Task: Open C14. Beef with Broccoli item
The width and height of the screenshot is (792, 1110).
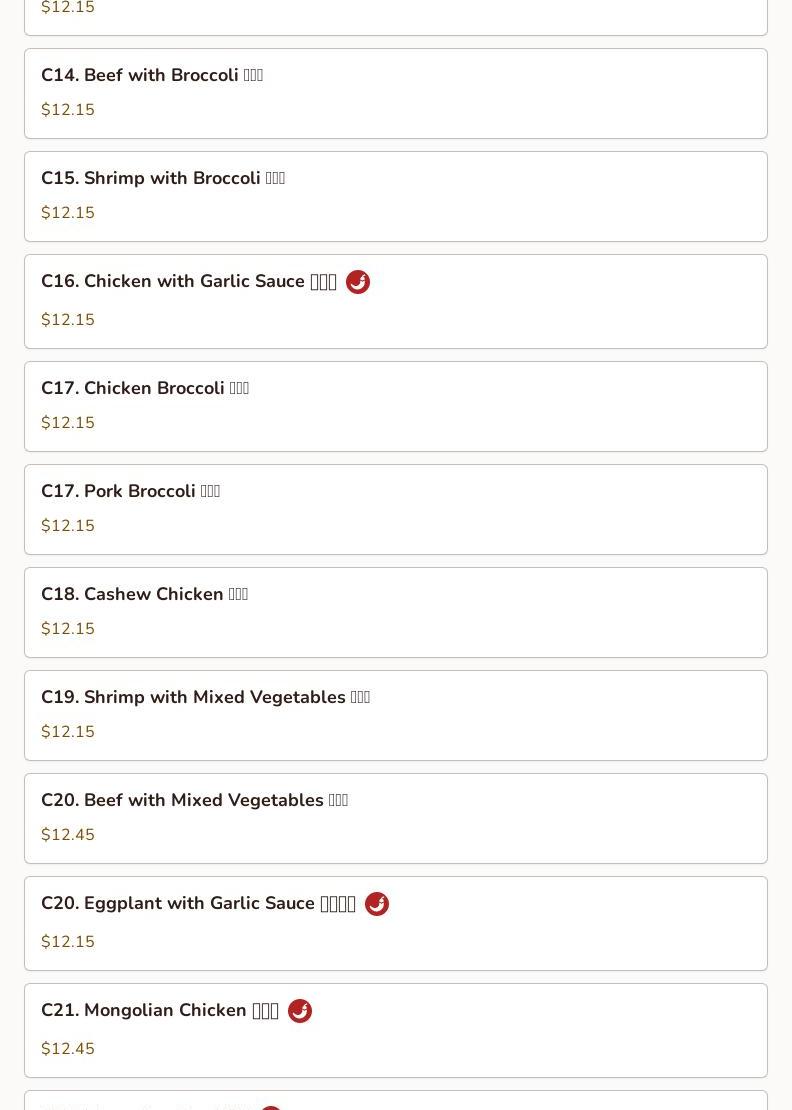Action: click(x=151, y=76)
